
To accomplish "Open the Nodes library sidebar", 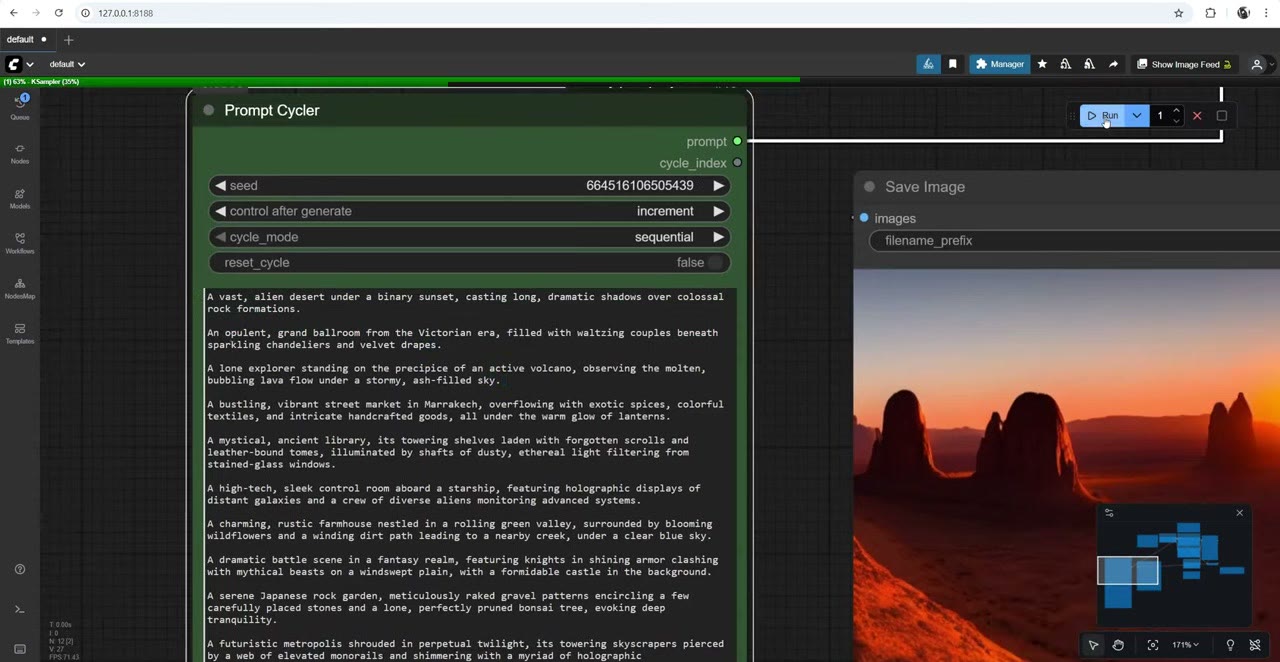I will [x=20, y=153].
